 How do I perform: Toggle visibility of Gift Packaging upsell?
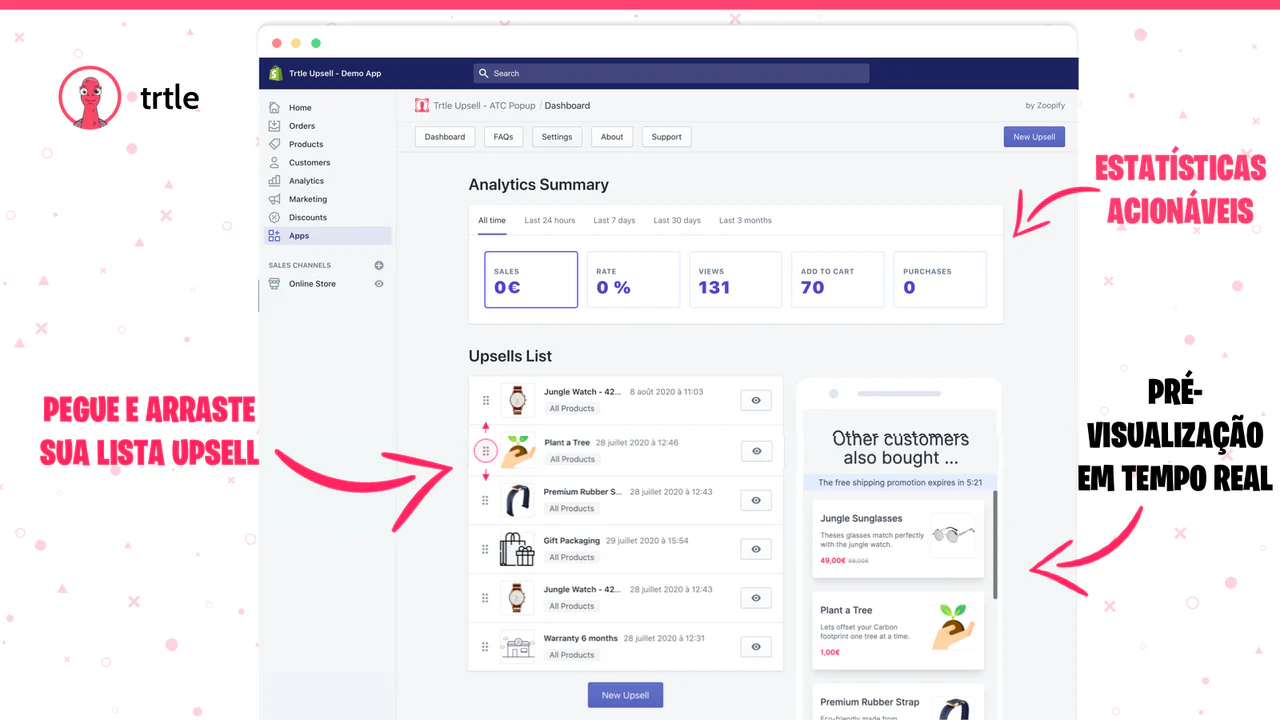pos(756,549)
